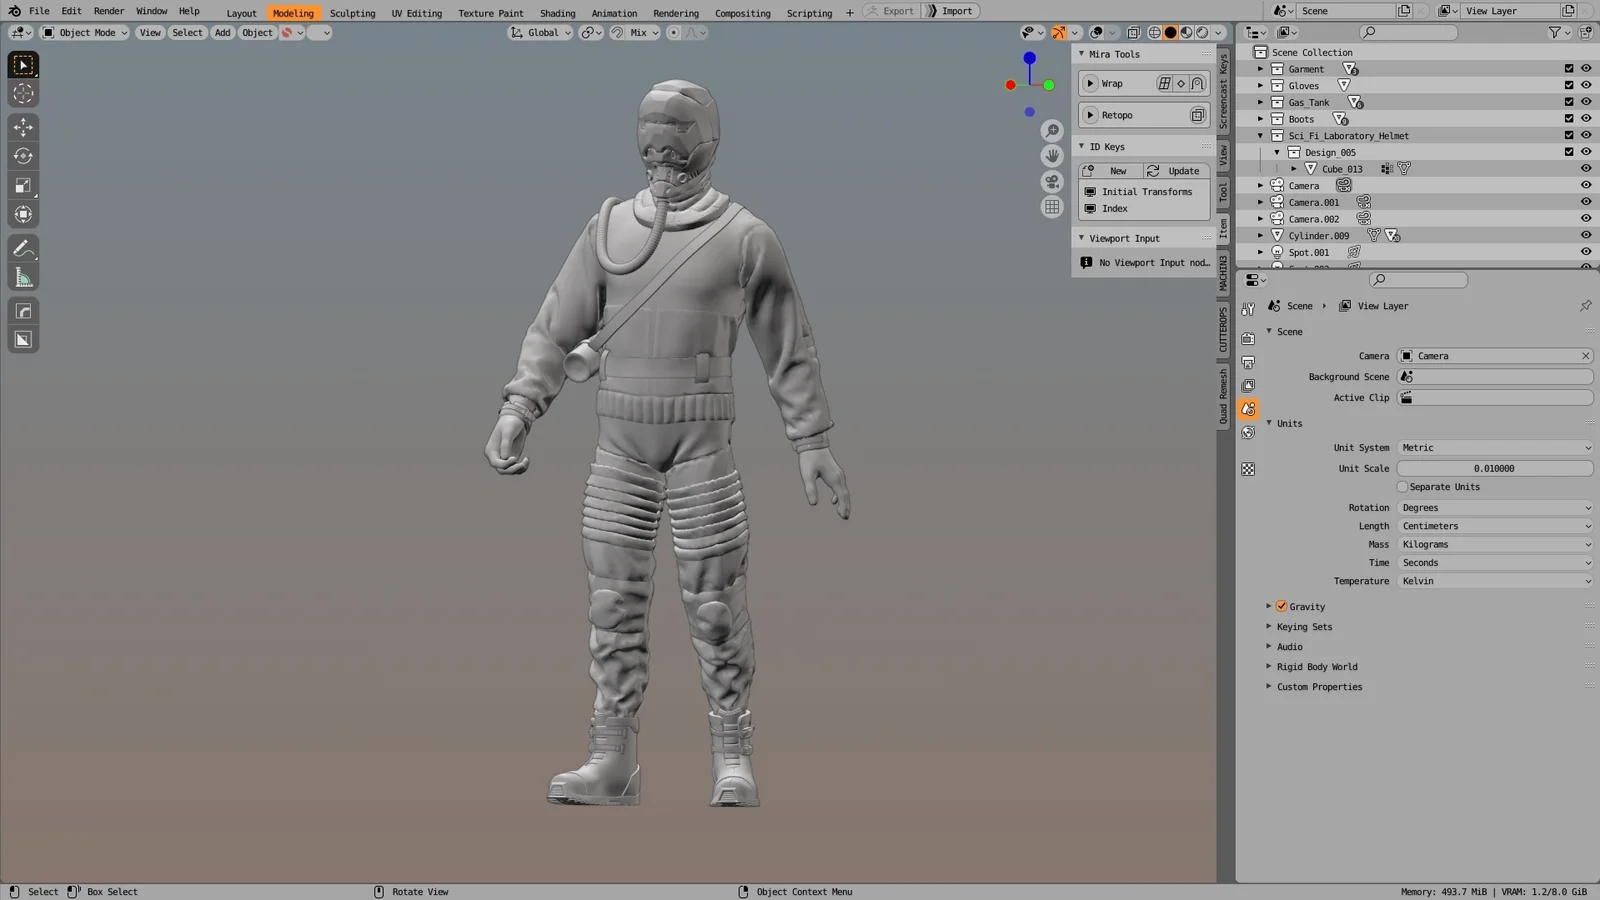The height and width of the screenshot is (900, 1600).
Task: Select the Rotate tool
Action: pos(23,156)
